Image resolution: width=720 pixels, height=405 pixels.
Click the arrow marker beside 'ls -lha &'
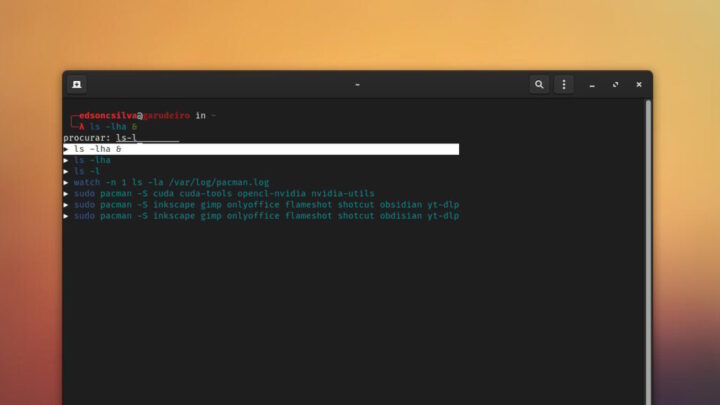coord(66,149)
